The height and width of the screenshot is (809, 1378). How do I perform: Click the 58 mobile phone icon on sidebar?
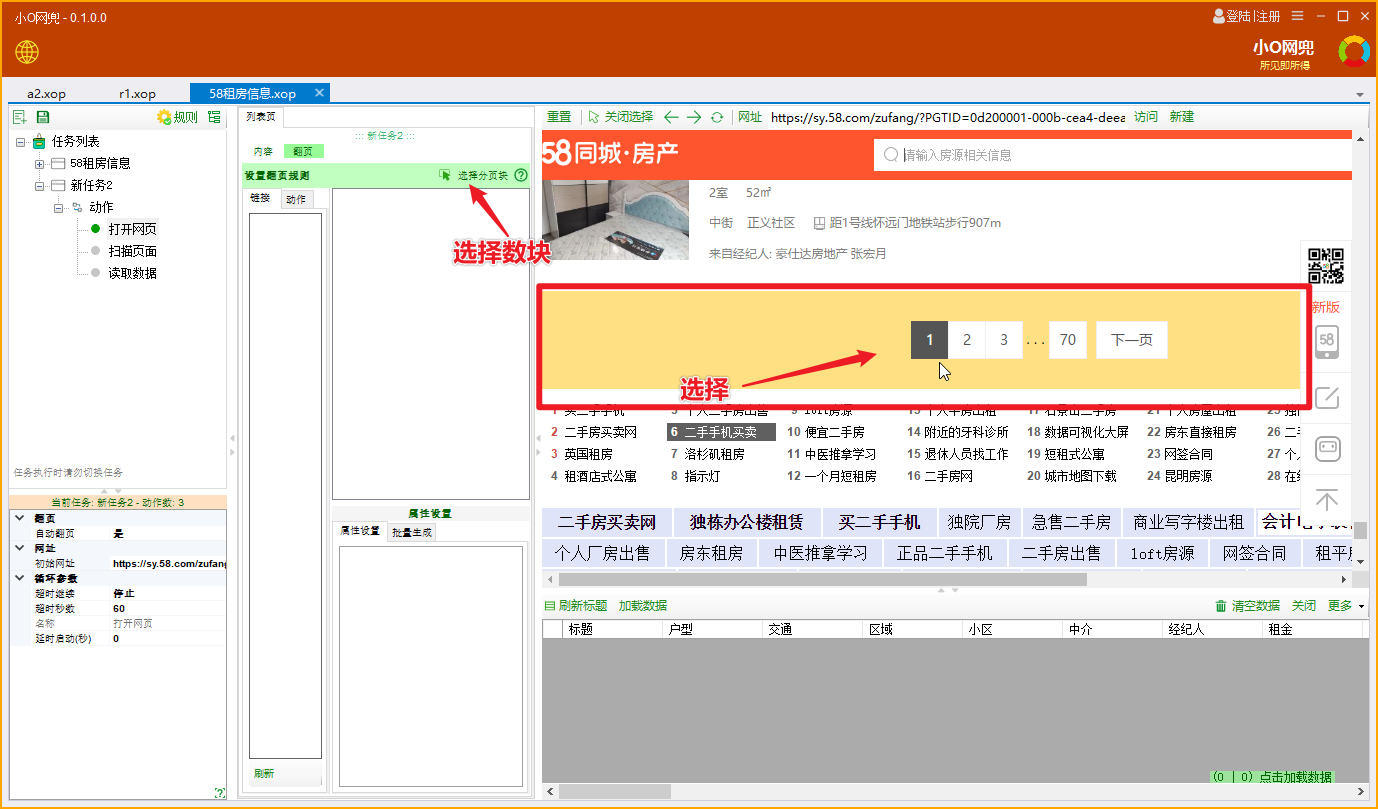[1327, 342]
